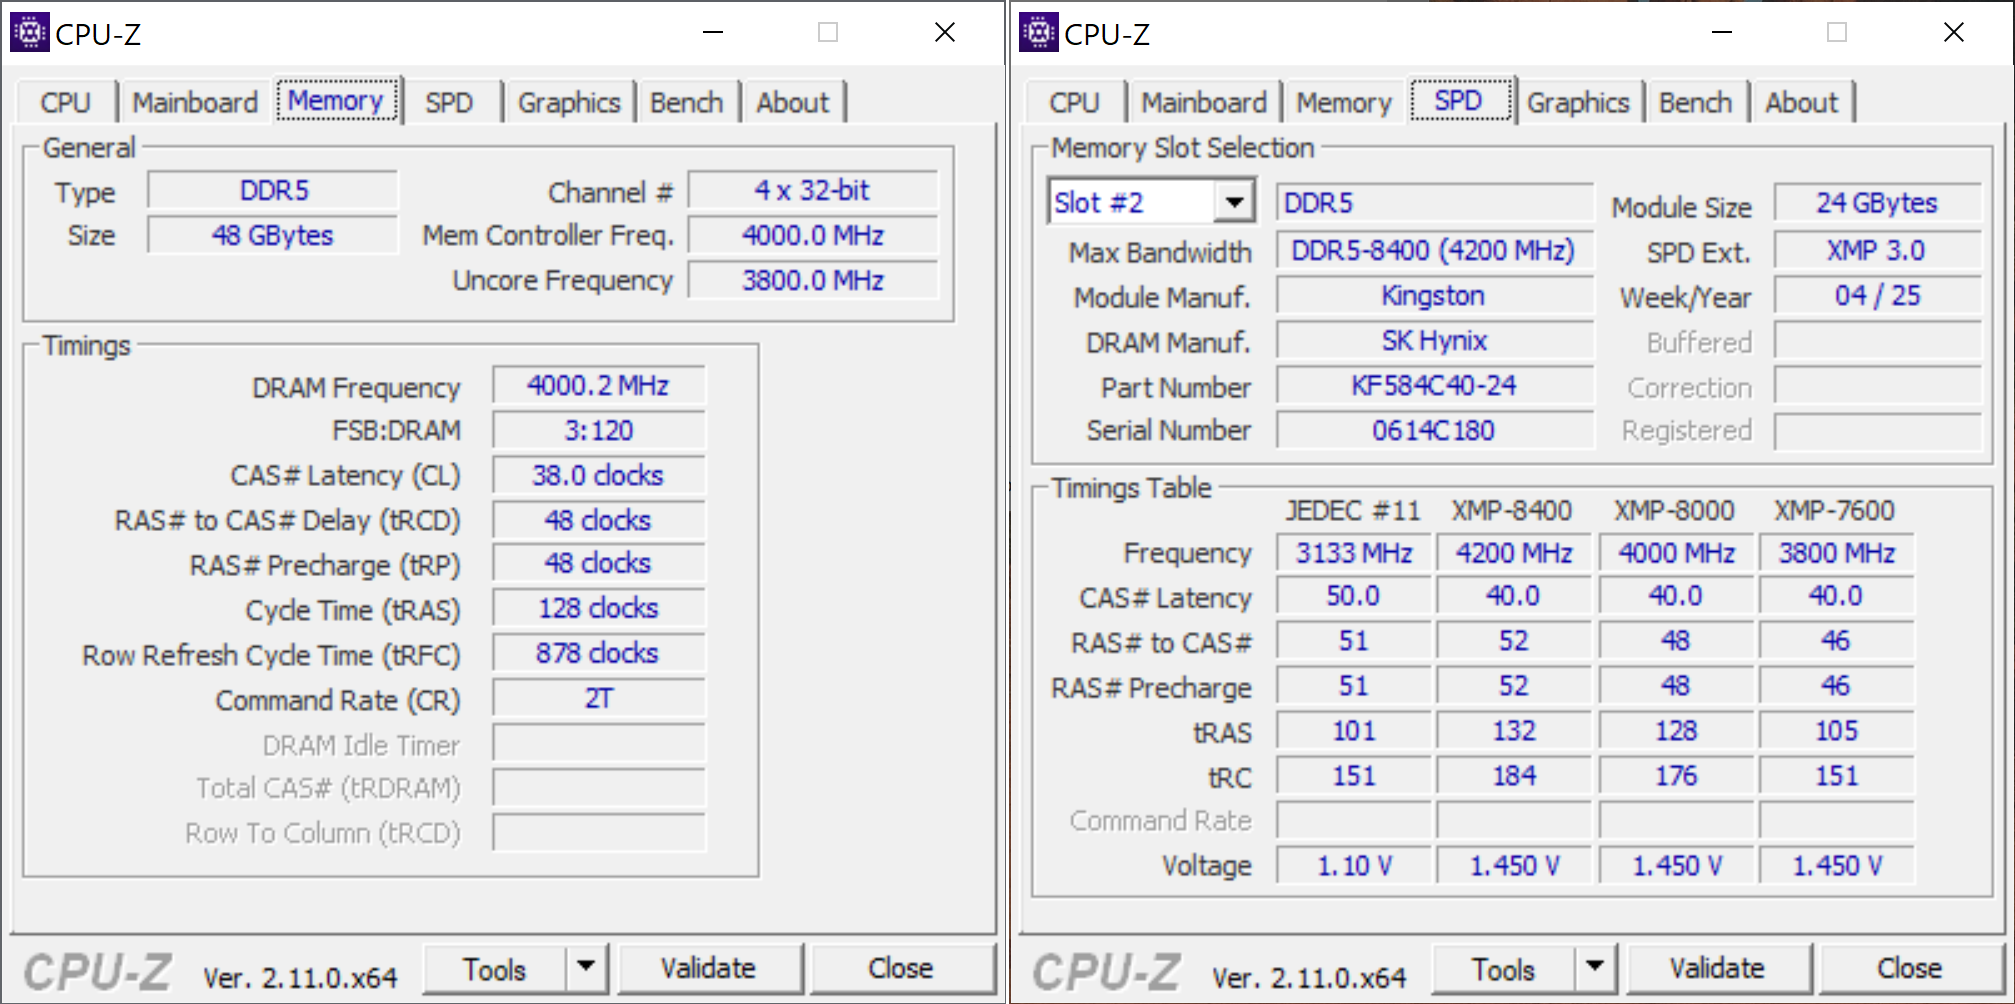Open Mainboard tab in right window
The height and width of the screenshot is (1004, 2015).
click(1203, 103)
